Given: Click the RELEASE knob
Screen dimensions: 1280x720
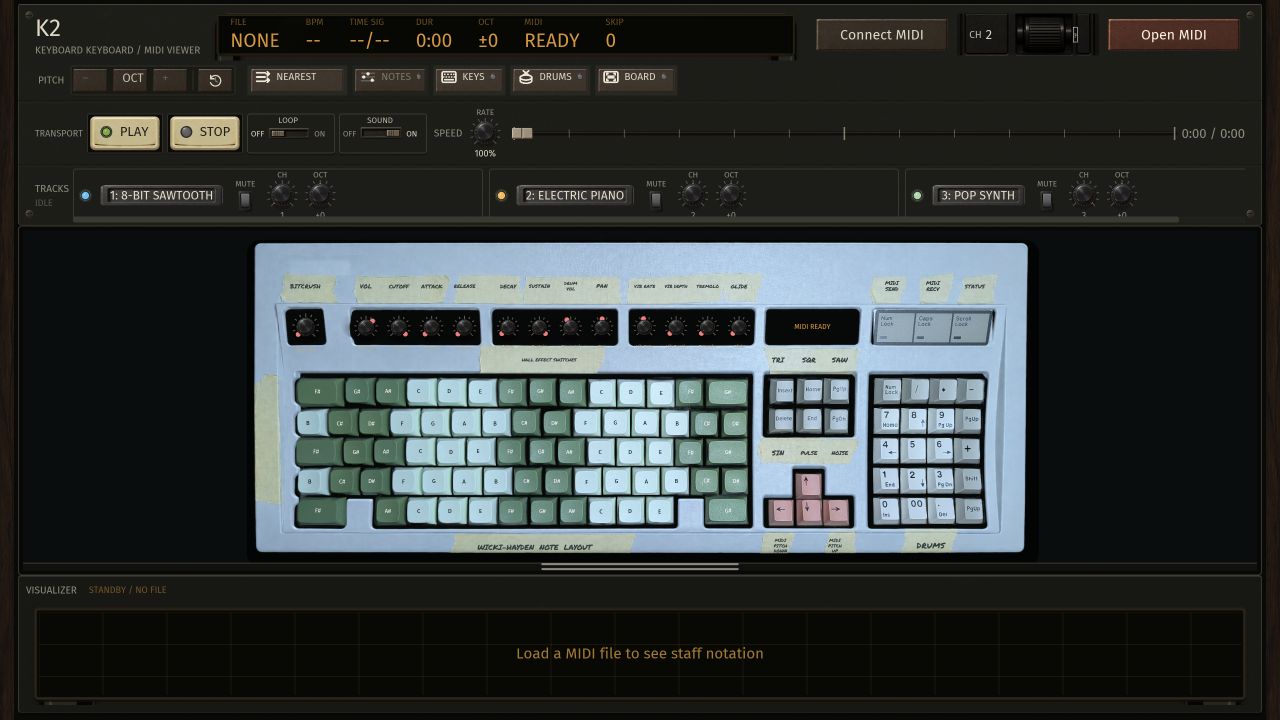Looking at the screenshot, I should 465,326.
